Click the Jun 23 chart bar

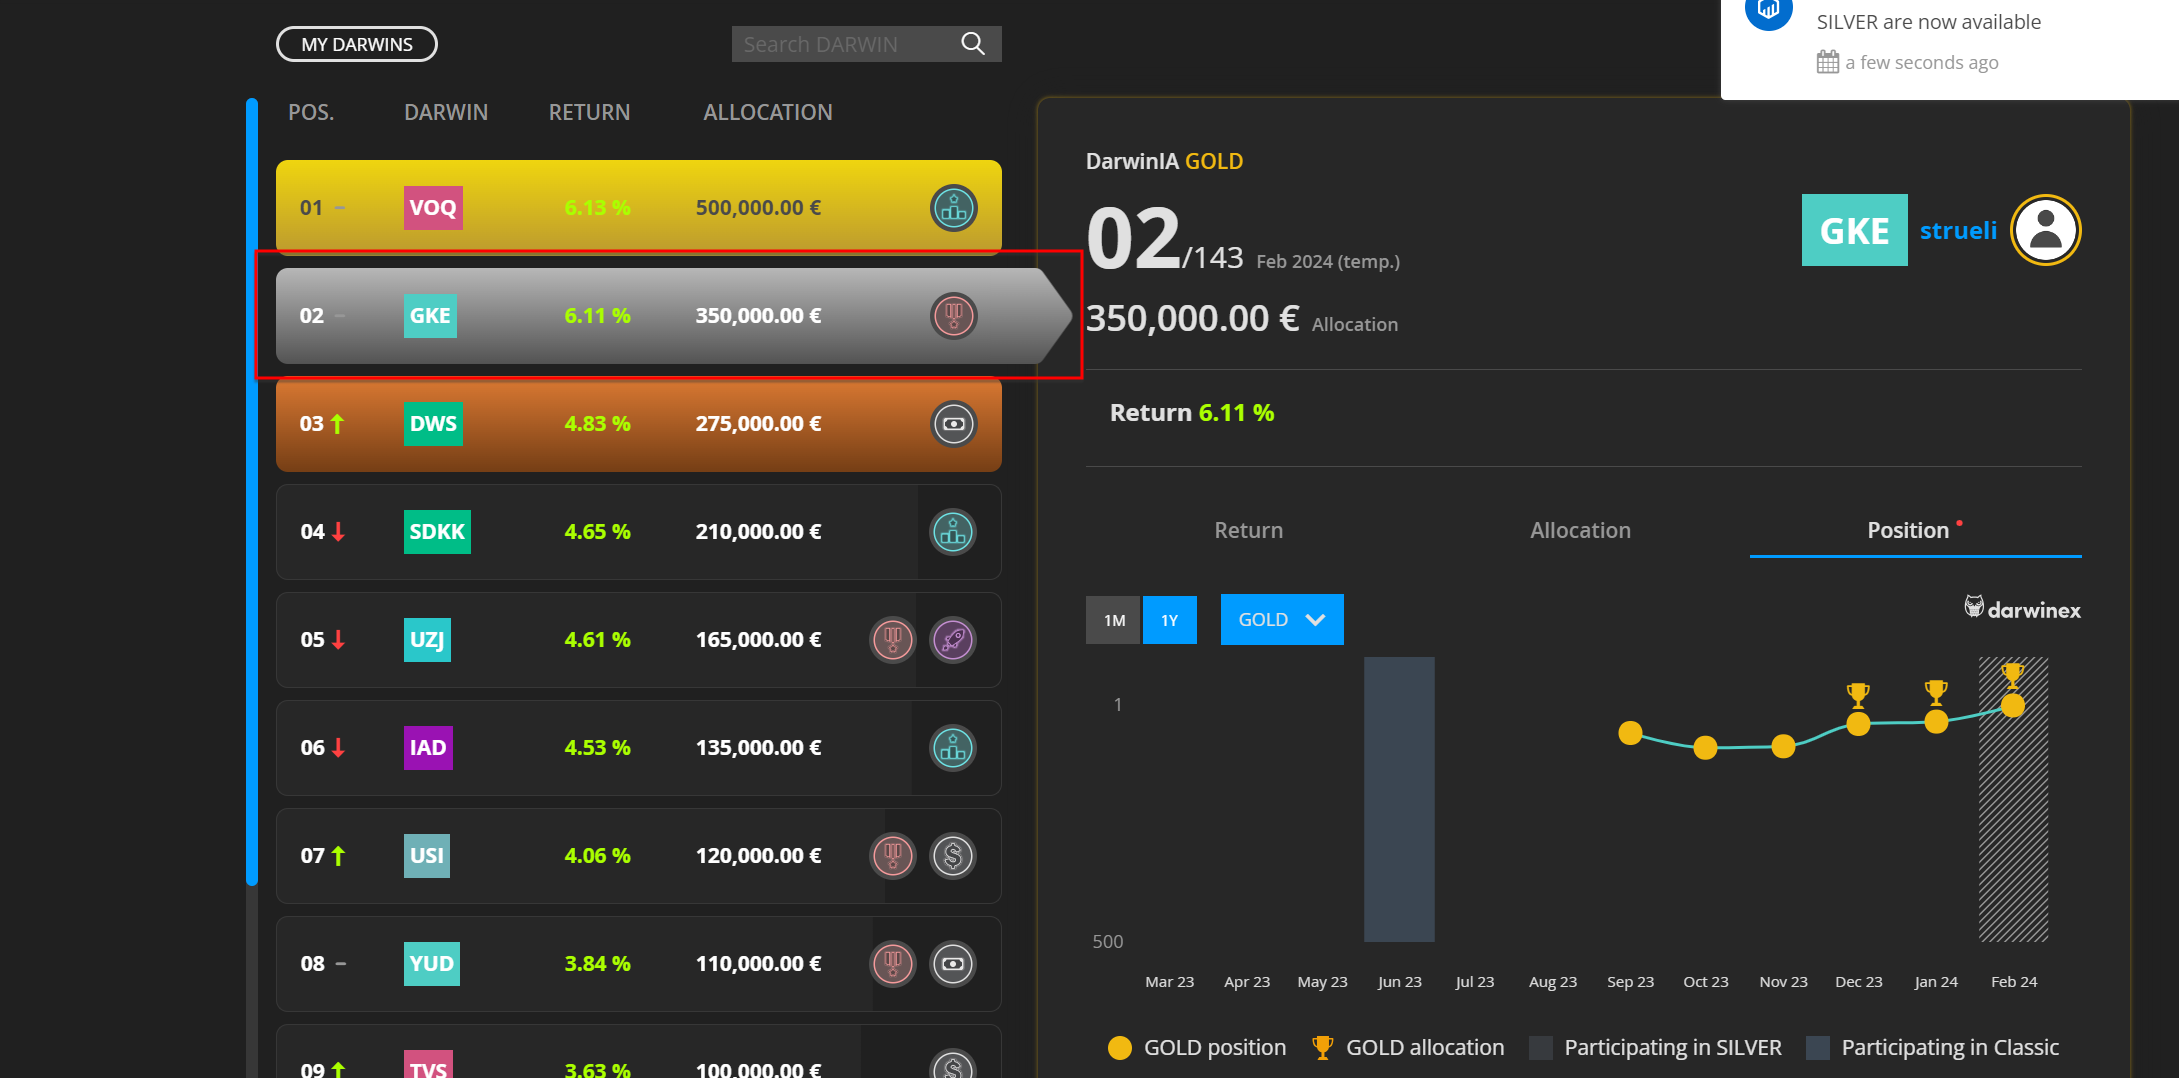coord(1399,799)
